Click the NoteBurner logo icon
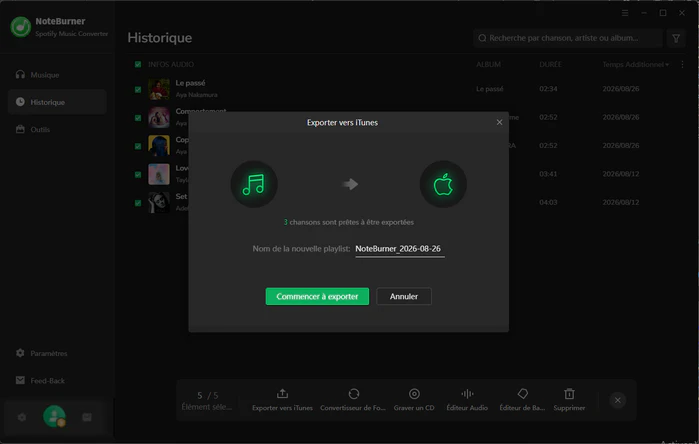The image size is (699, 444). [21, 27]
